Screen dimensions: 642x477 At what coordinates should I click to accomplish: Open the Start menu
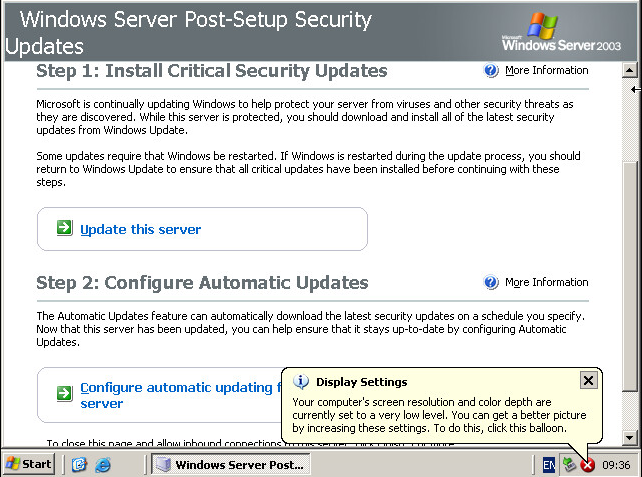pos(29,464)
